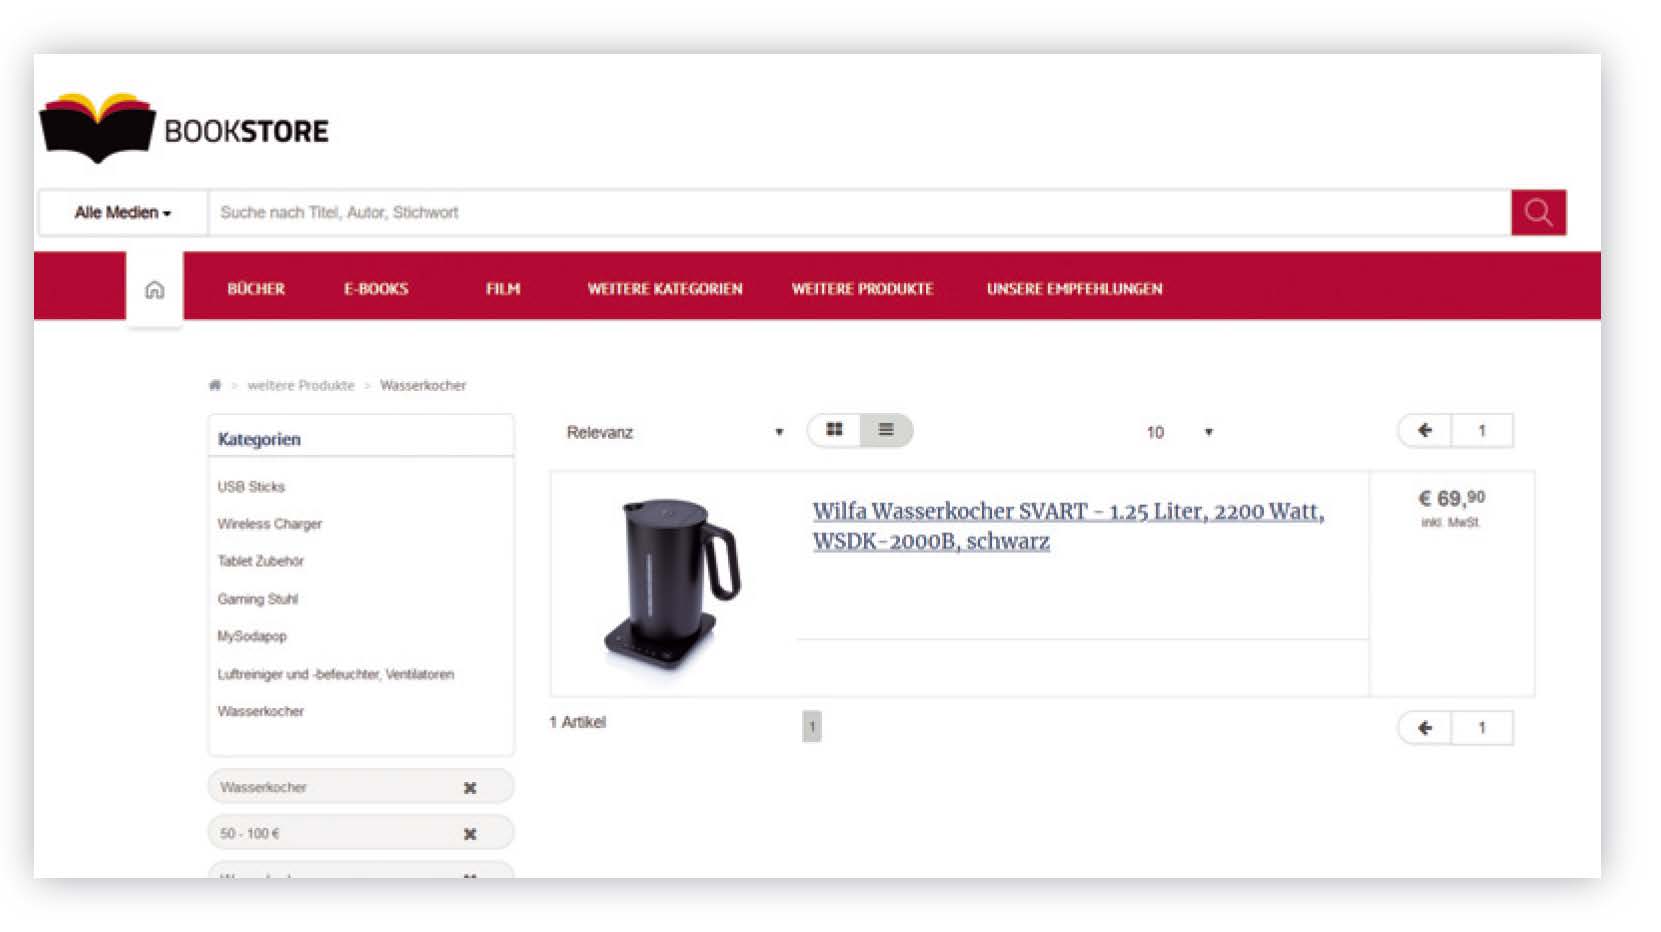Screen dimensions: 1661x932
Task: Switch to list view layout
Action: point(886,430)
